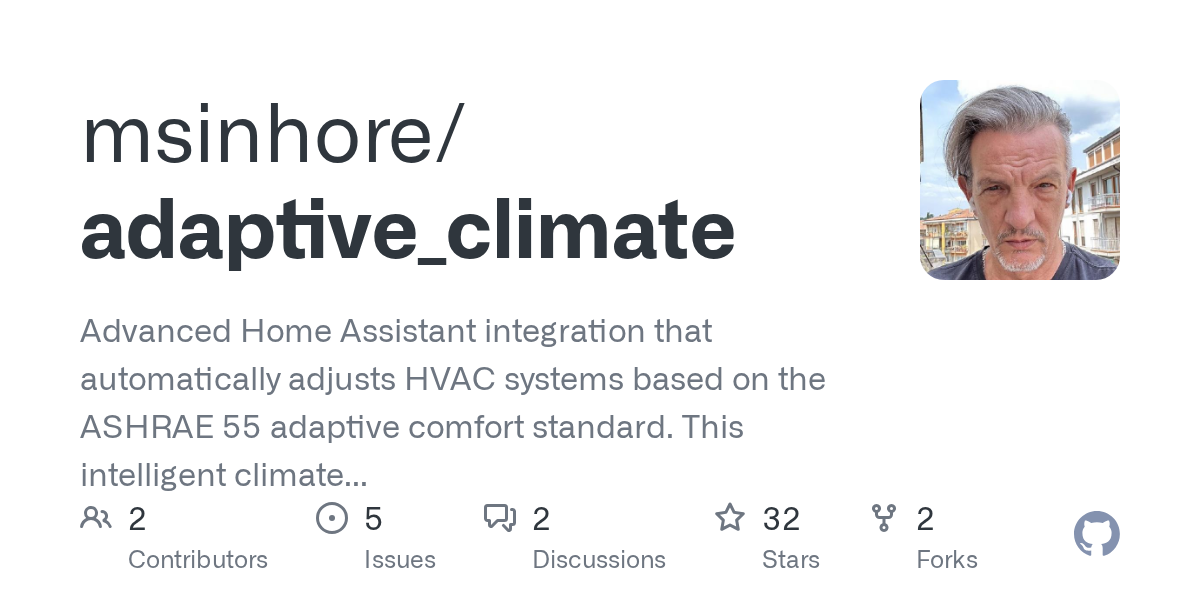Open the adaptive_climate repository title
This screenshot has width=1200, height=600.
tap(408, 230)
